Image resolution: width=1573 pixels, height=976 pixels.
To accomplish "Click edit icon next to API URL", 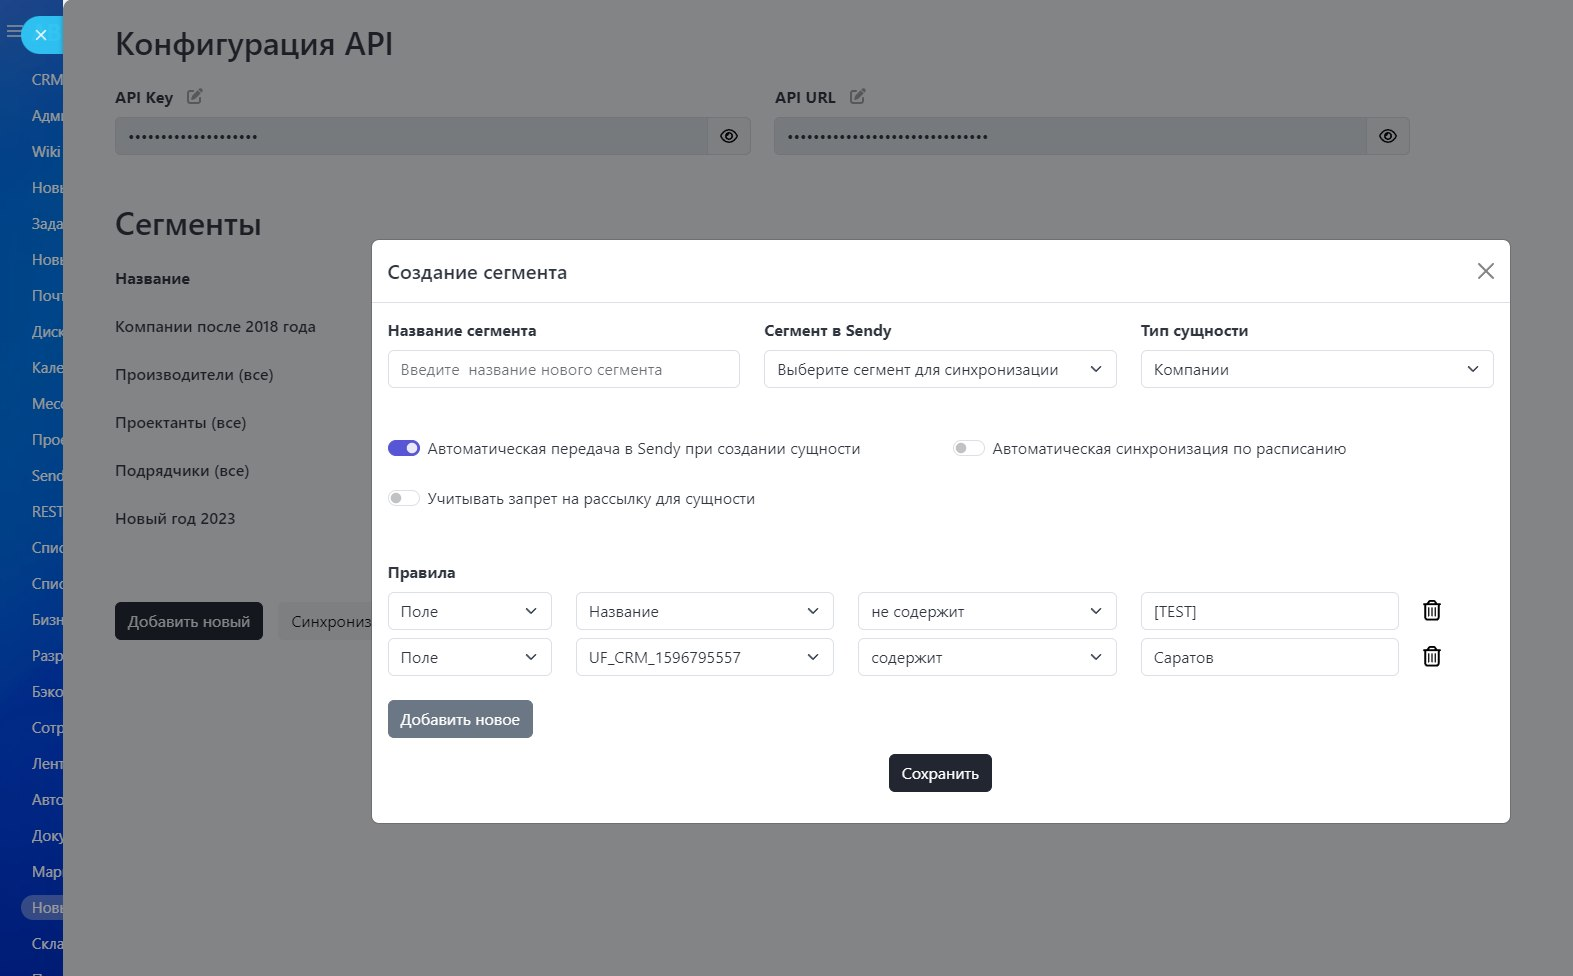I will (x=857, y=97).
